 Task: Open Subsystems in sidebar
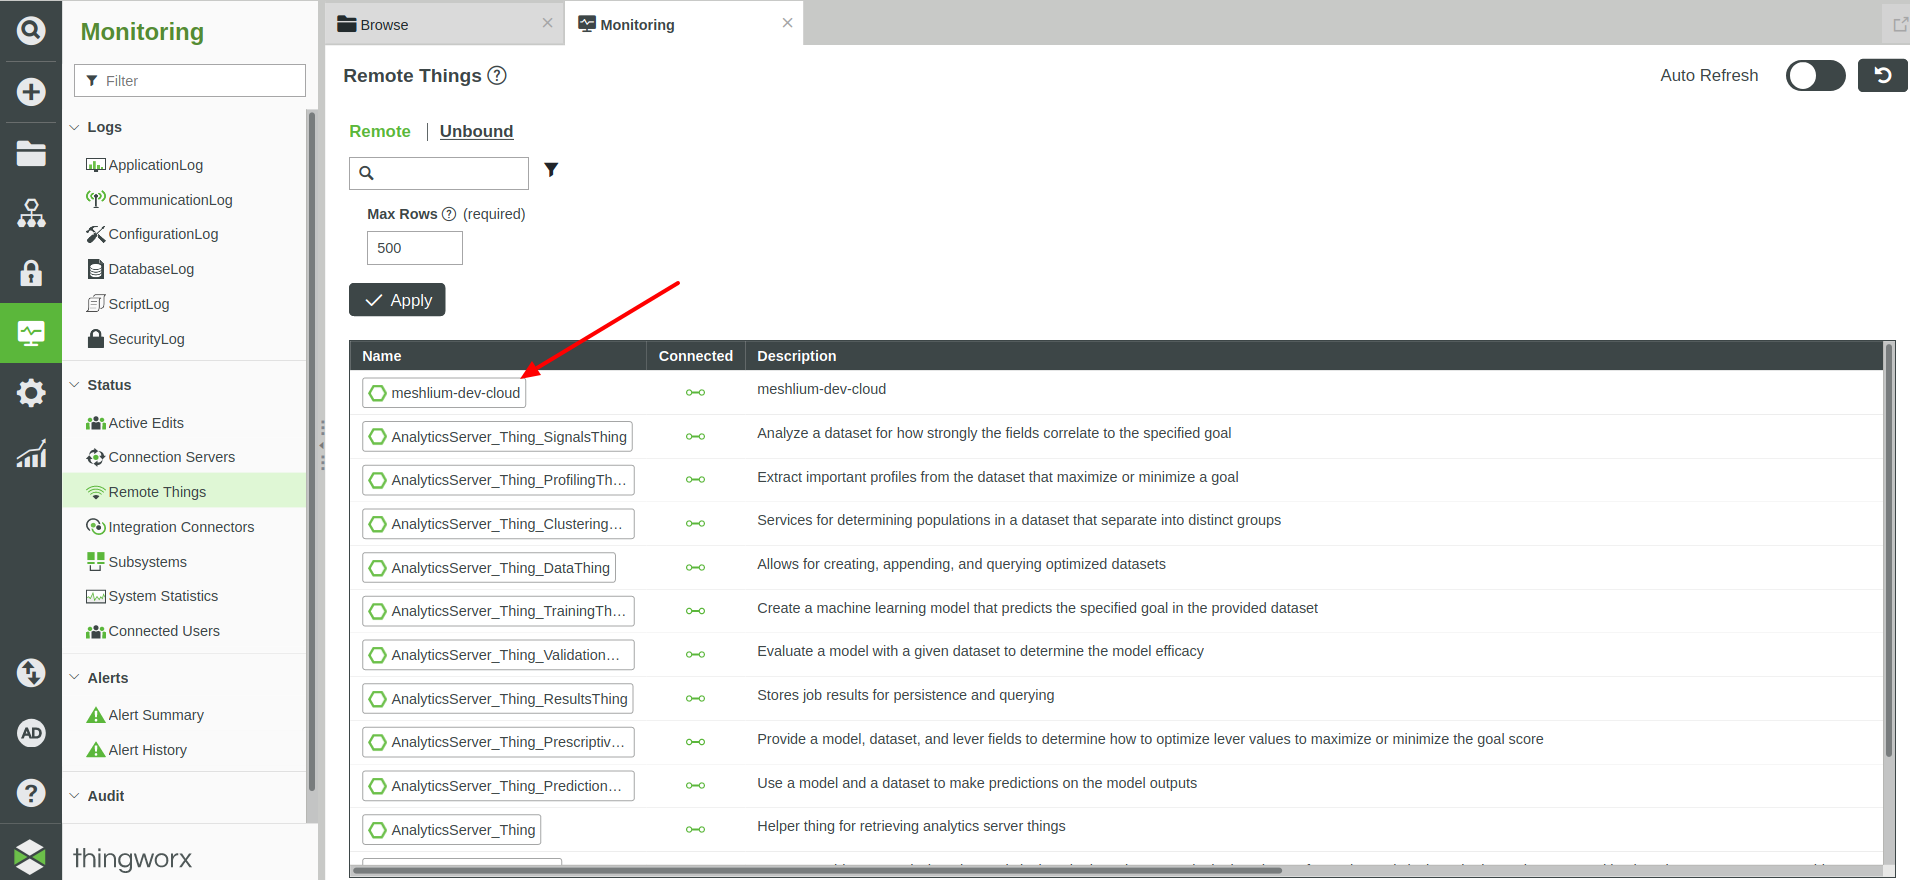point(137,562)
